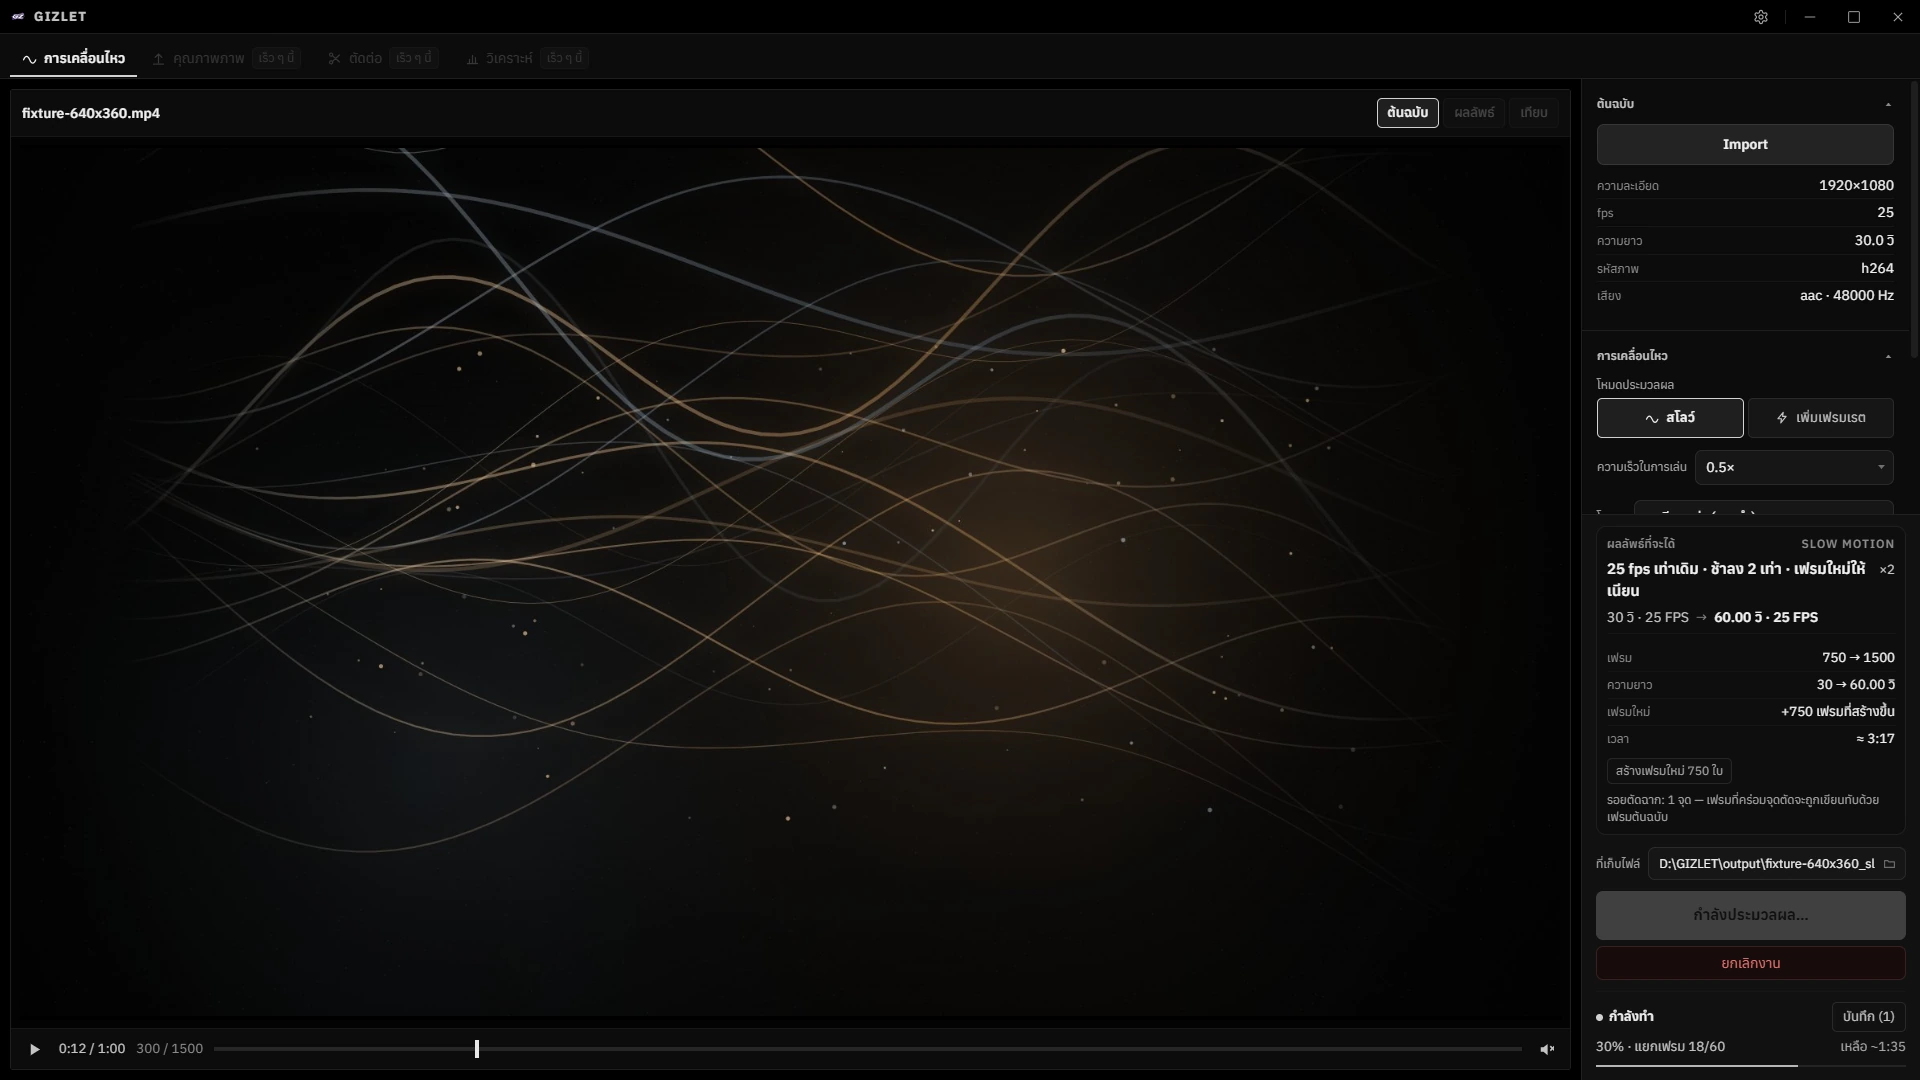Click the processing progress bar
This screenshot has height=1080, width=1920.
click(1750, 1066)
